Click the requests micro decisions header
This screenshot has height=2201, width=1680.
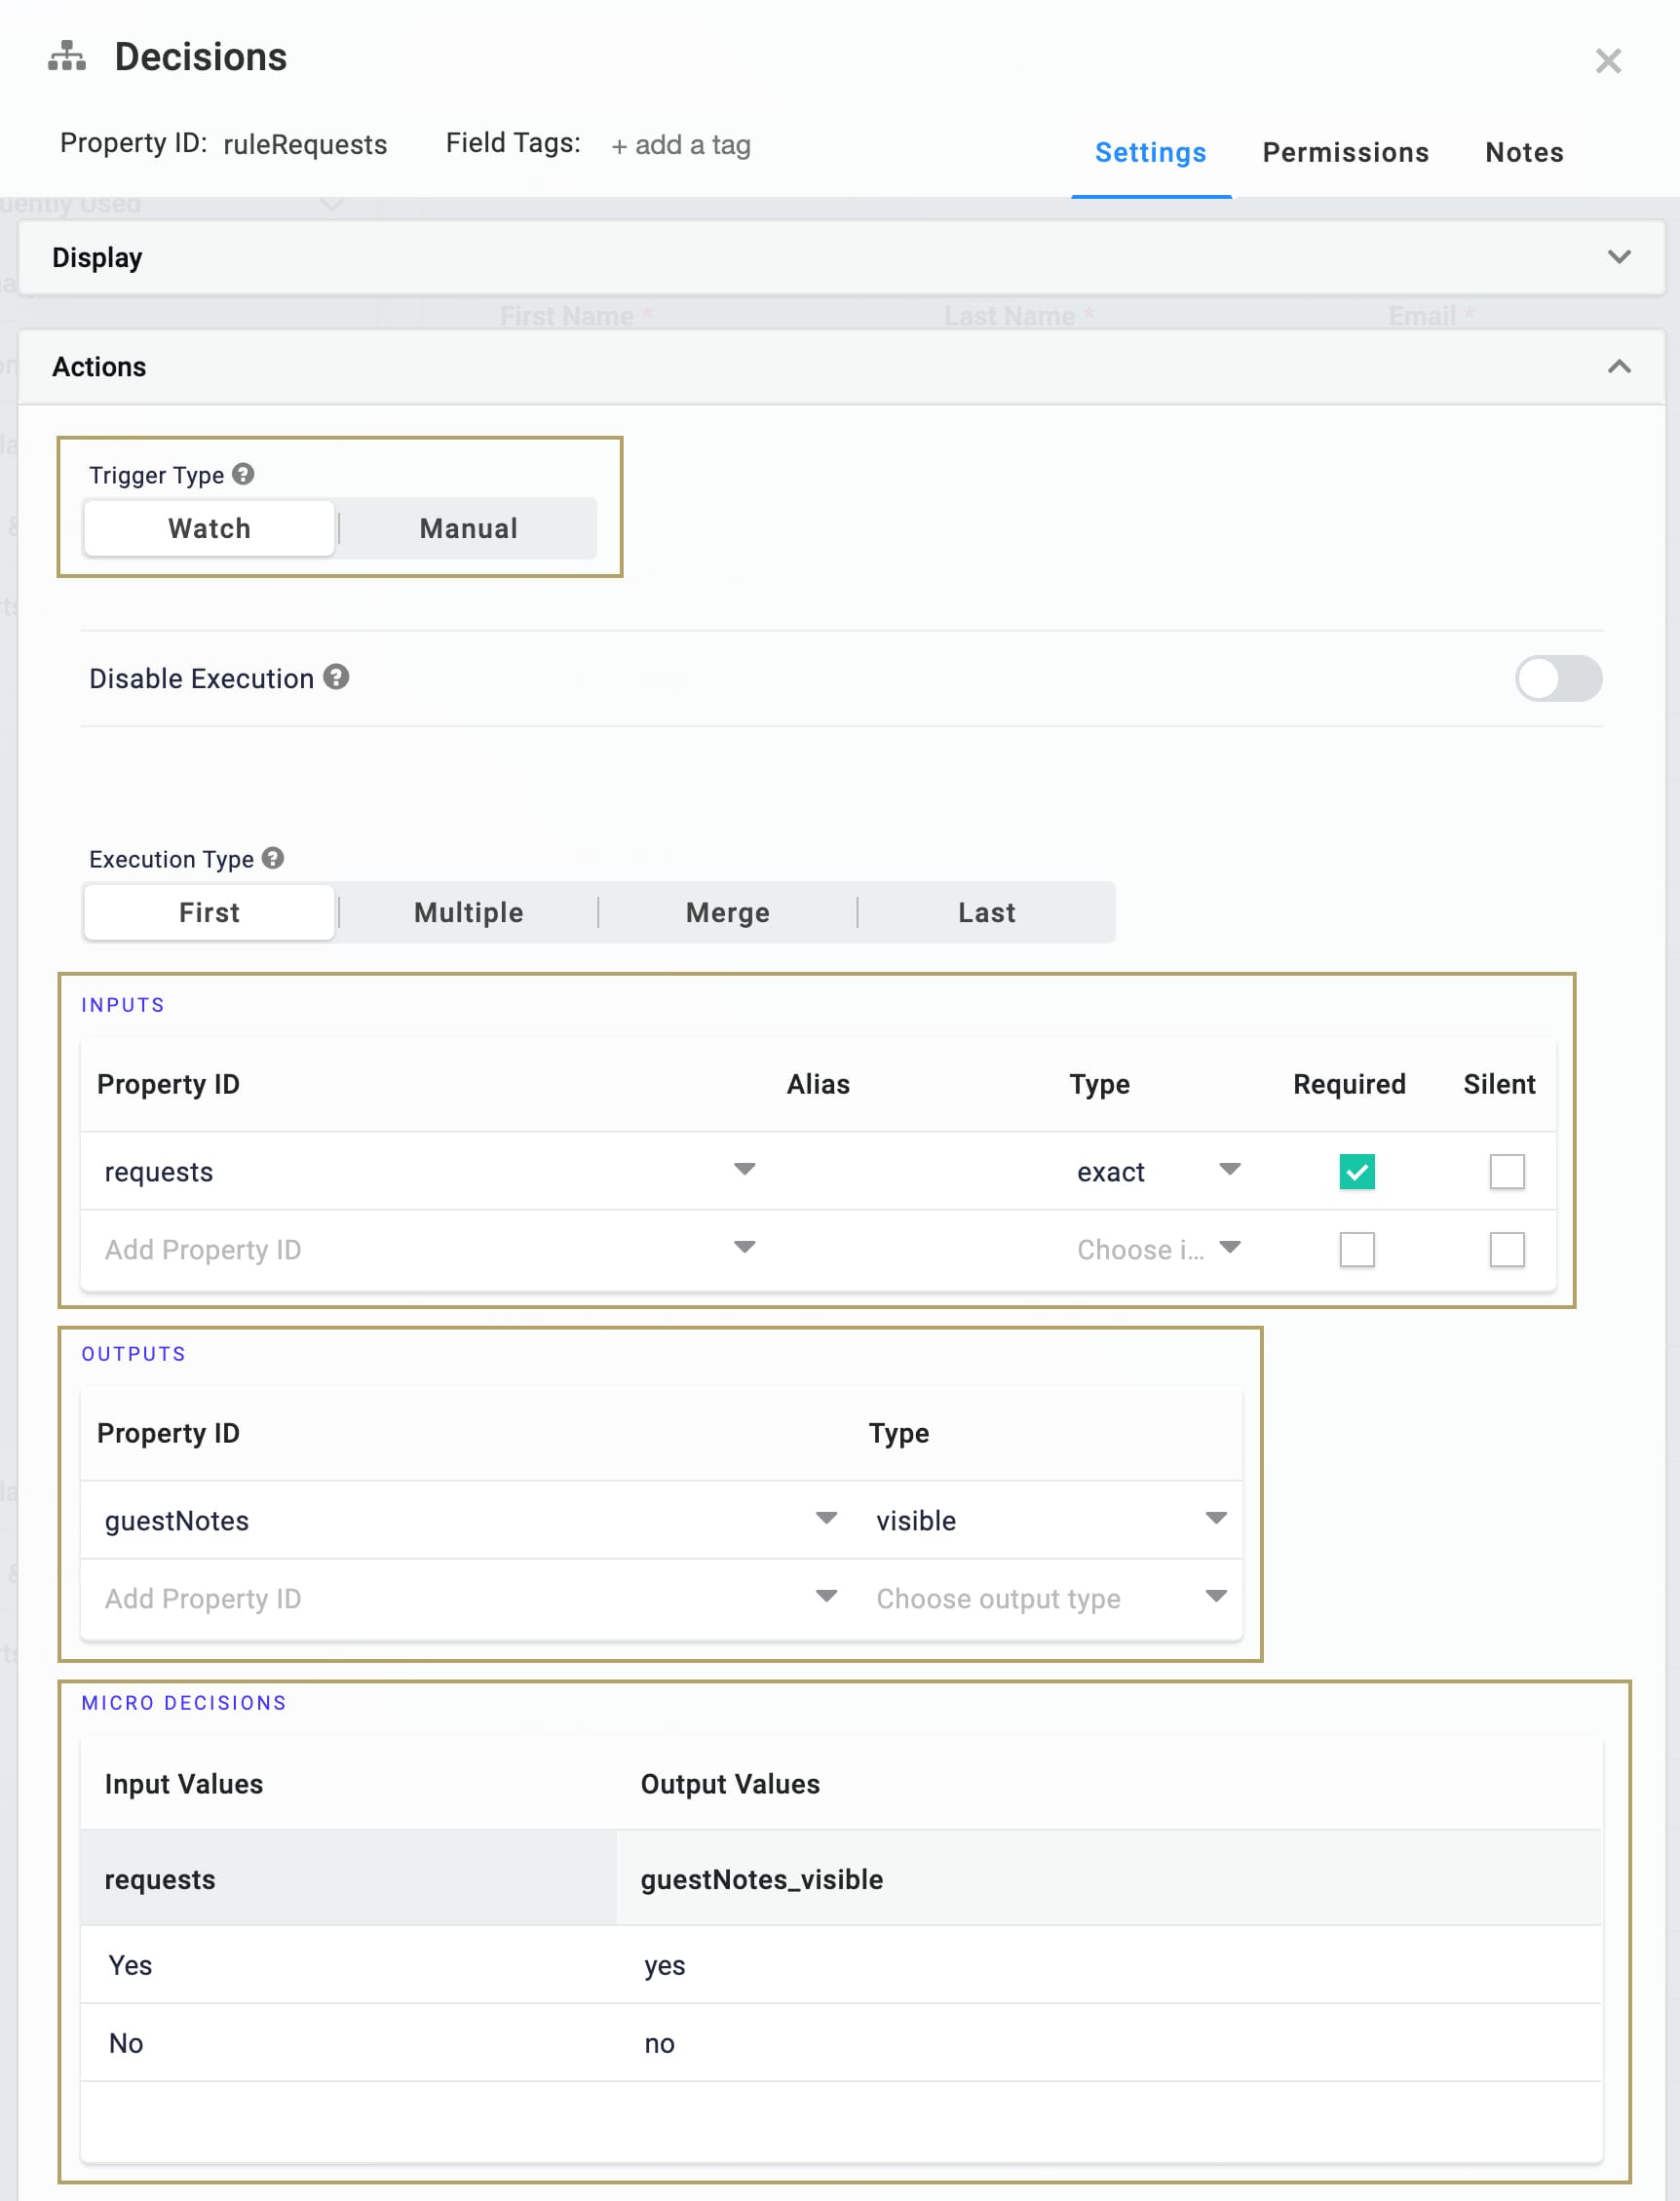coord(349,1879)
